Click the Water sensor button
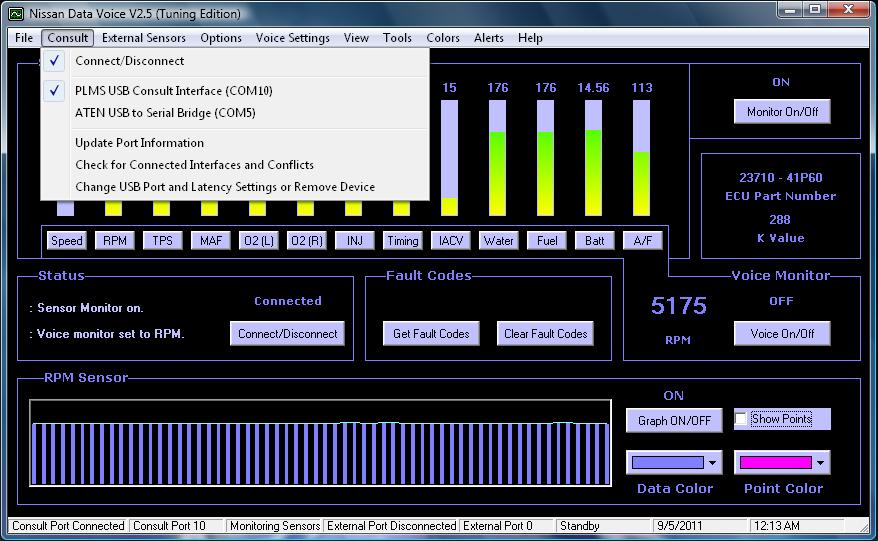The image size is (878, 541). pos(498,241)
